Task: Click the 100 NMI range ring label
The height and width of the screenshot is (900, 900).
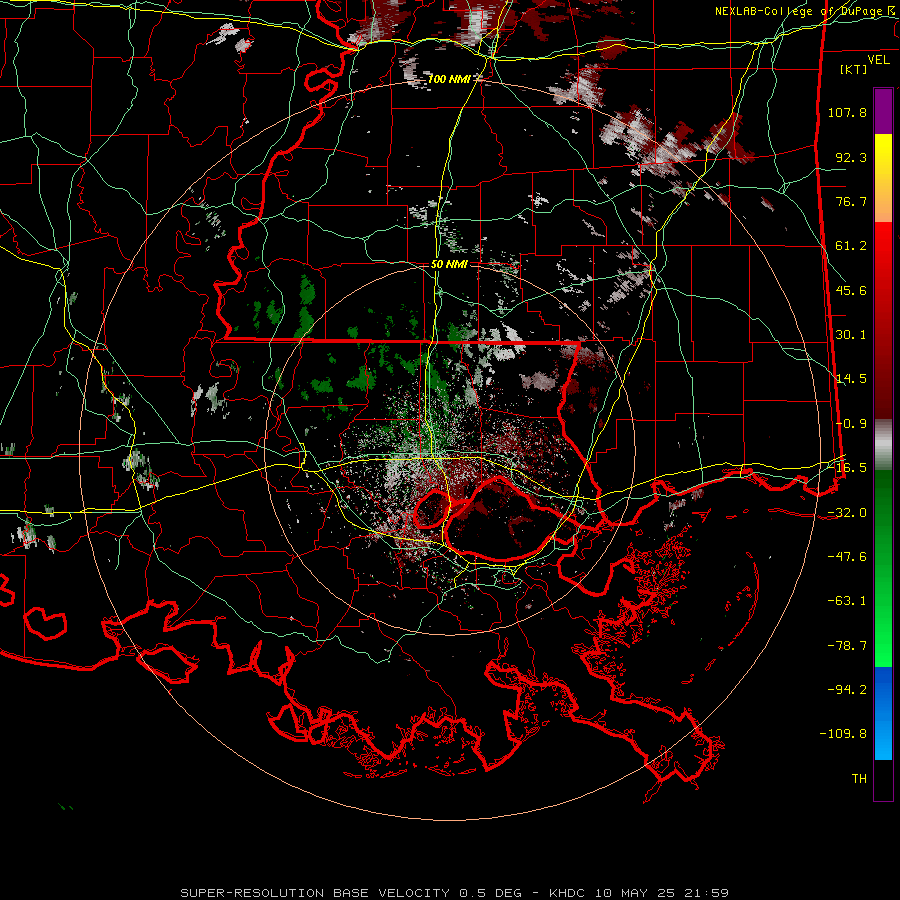Action: click(x=448, y=79)
